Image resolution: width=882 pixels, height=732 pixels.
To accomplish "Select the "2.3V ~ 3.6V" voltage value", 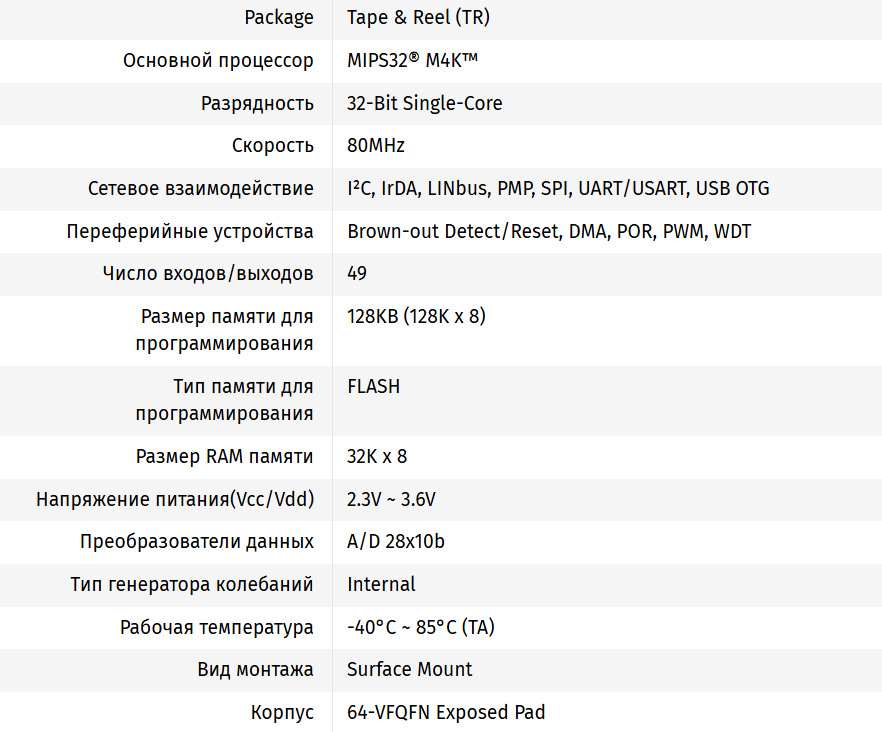I will [392, 499].
